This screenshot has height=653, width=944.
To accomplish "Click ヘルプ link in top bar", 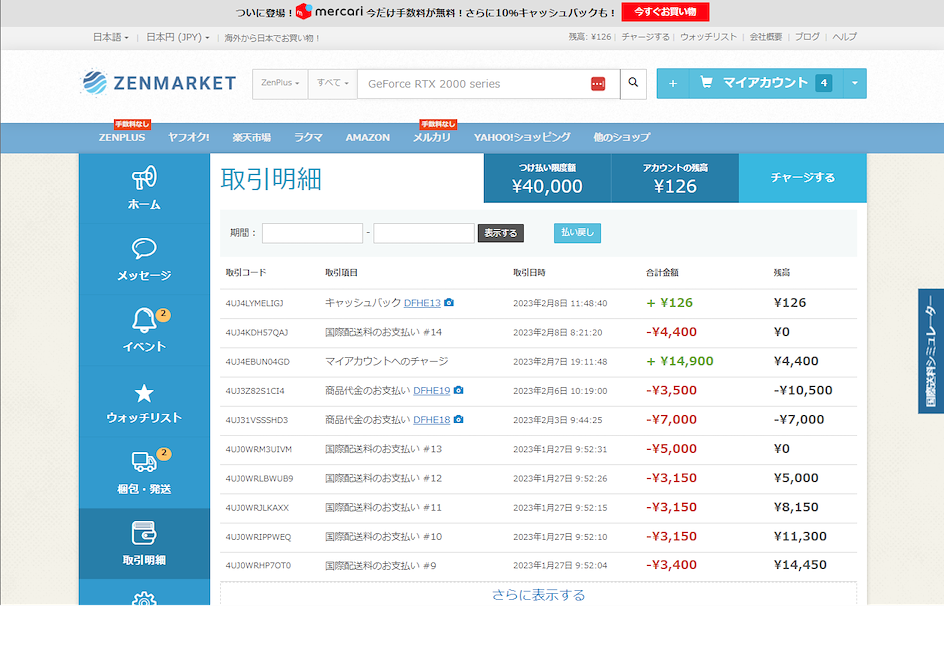I will (845, 37).
